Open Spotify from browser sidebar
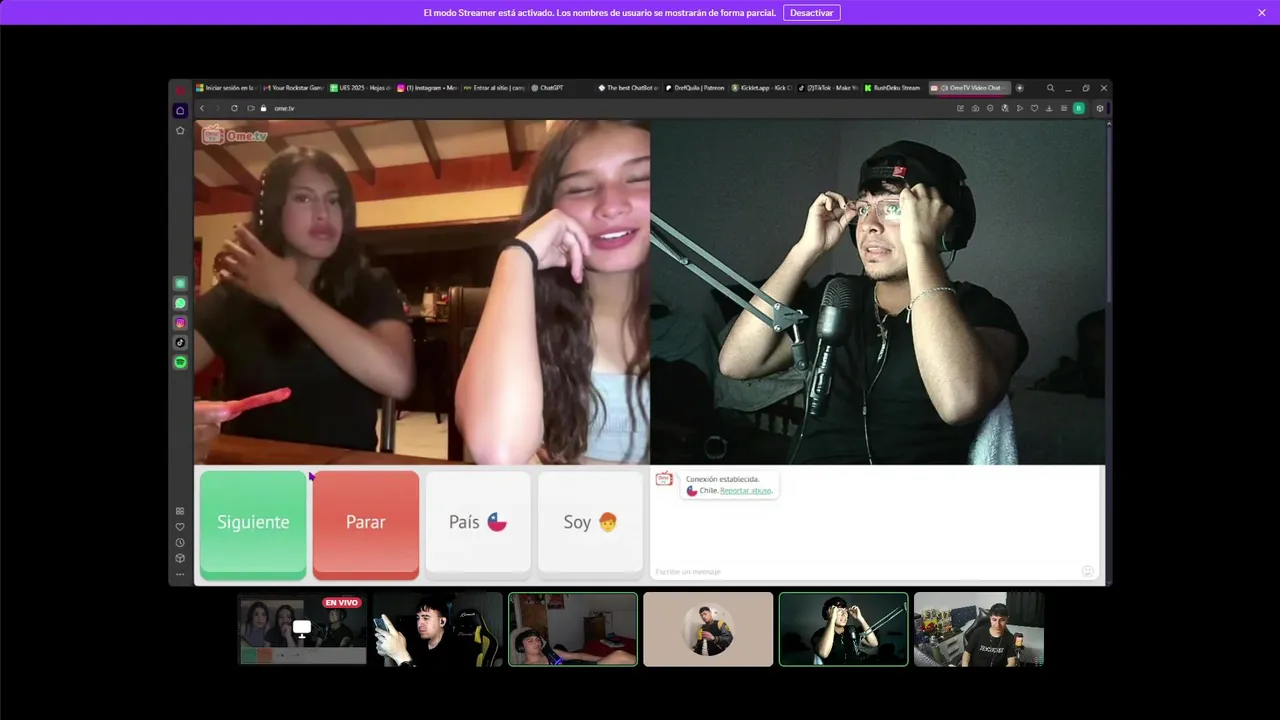Viewport: 1280px width, 720px height. click(180, 362)
